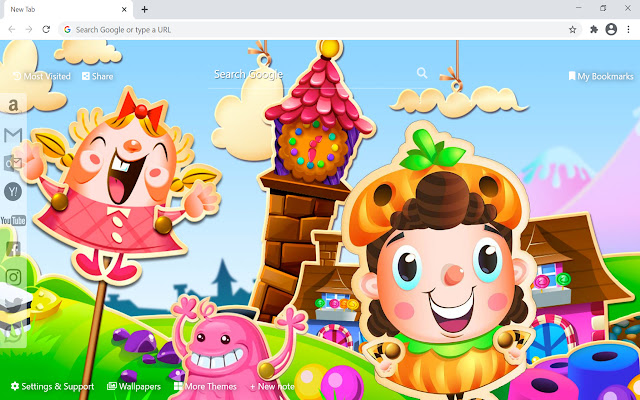Open the Yahoo shortcut in the sidebar
This screenshot has width=640, height=400.
point(13,191)
